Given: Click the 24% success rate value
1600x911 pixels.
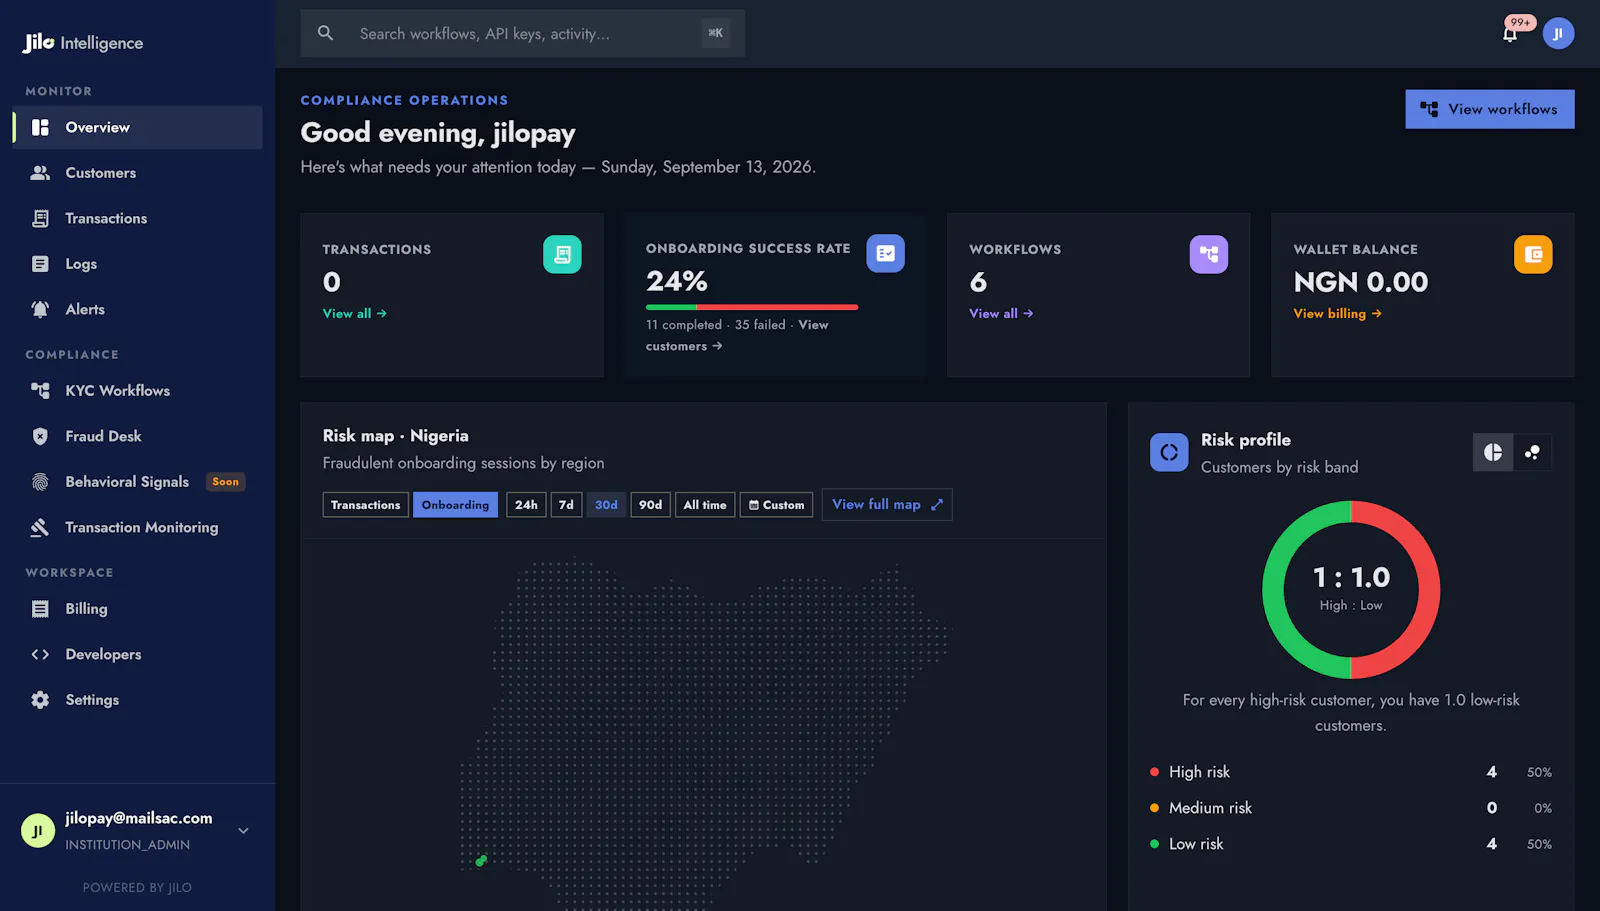Looking at the screenshot, I should point(677,281).
